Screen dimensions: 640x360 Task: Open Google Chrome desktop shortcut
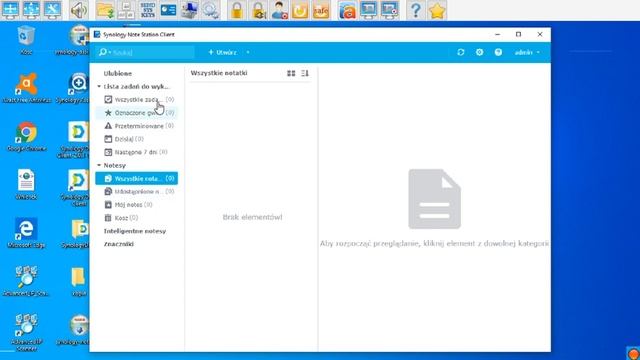(27, 137)
